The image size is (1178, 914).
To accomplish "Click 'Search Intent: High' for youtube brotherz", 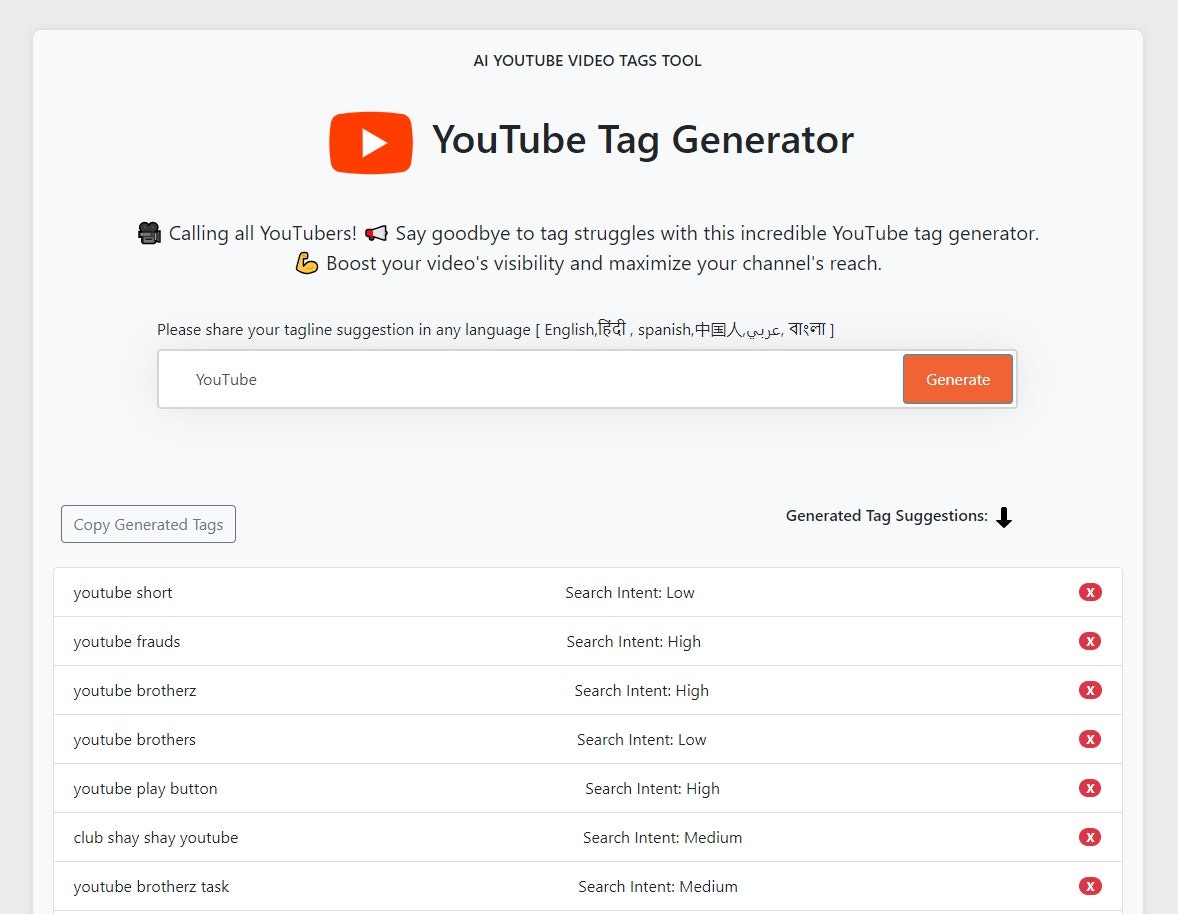I will pyautogui.click(x=642, y=690).
